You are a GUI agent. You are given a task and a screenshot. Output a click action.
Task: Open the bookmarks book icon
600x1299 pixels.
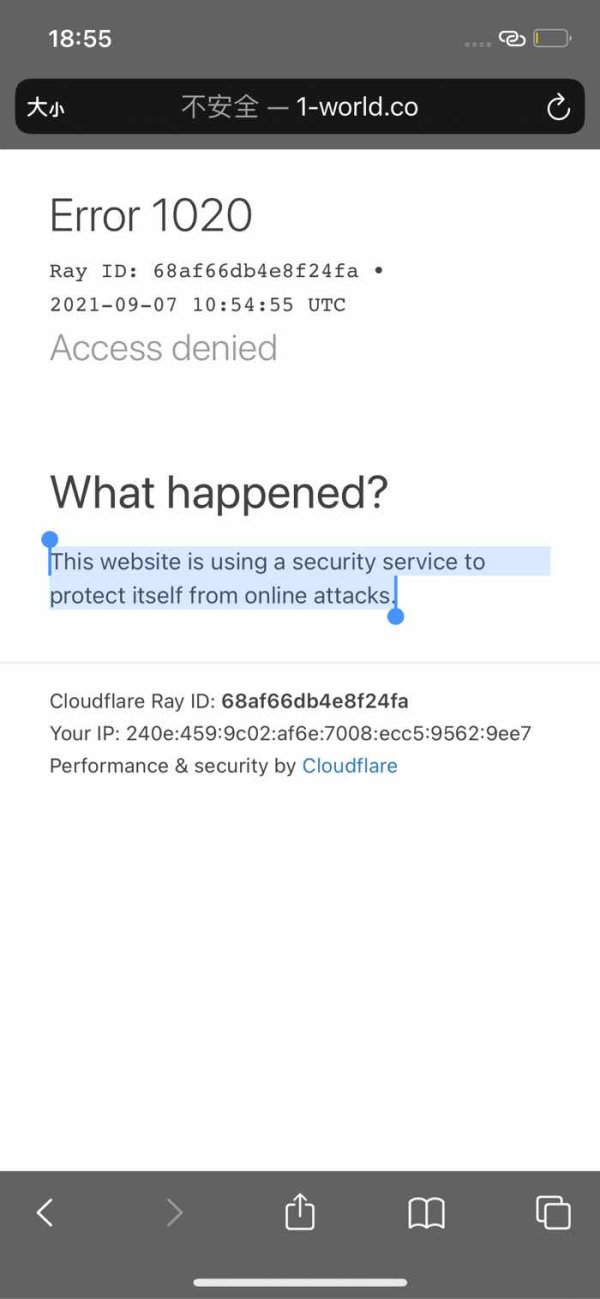(x=427, y=1213)
